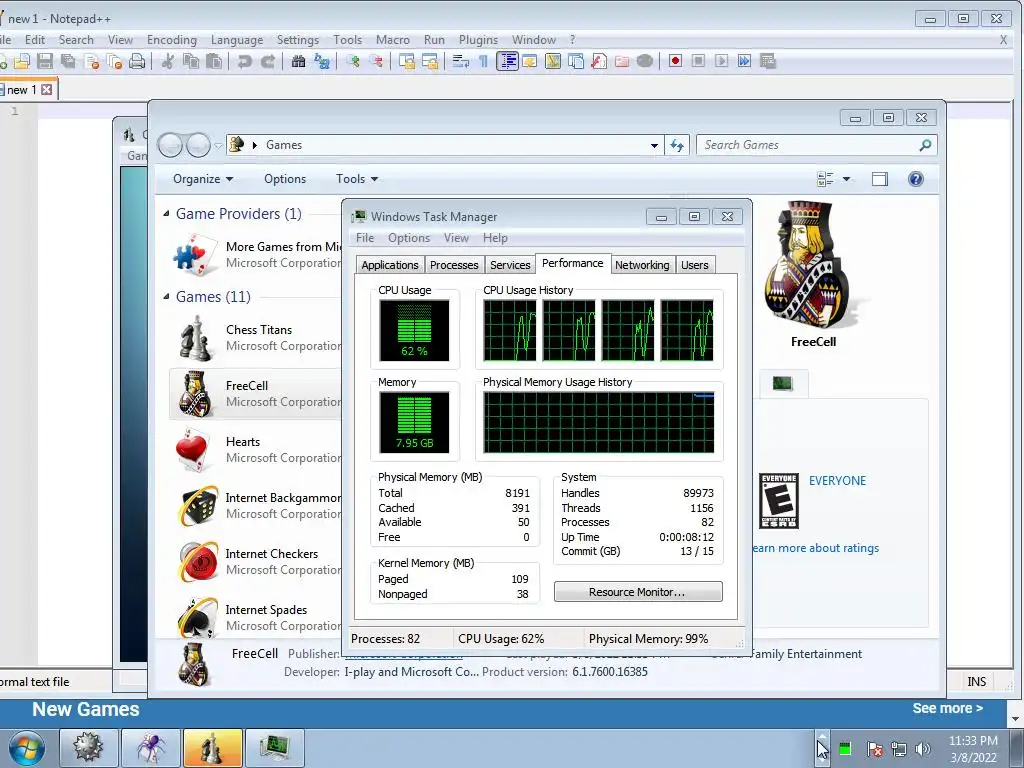Switch to the Users tab

point(694,264)
